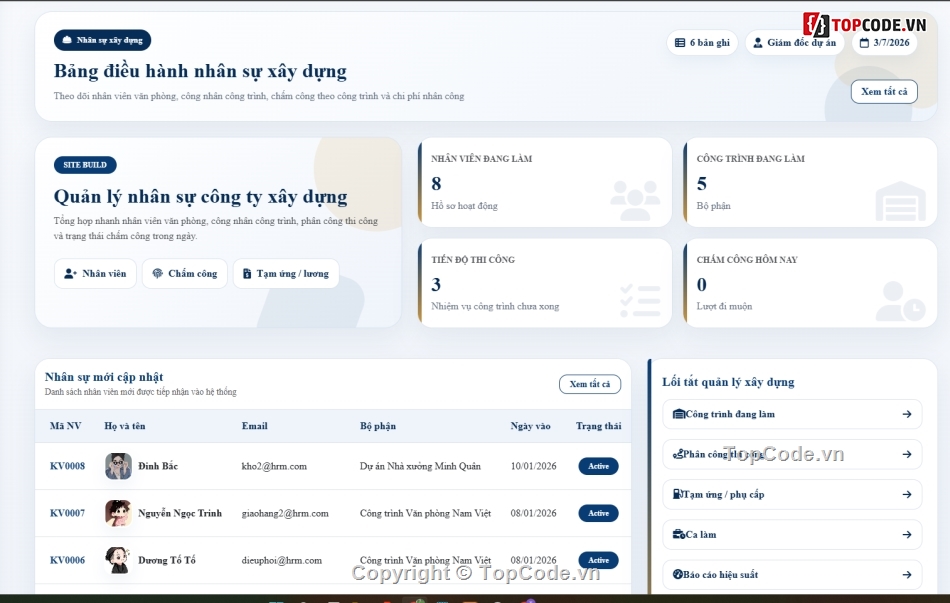Click the people group icon in Nhân viên đang làm card

(x=634, y=199)
